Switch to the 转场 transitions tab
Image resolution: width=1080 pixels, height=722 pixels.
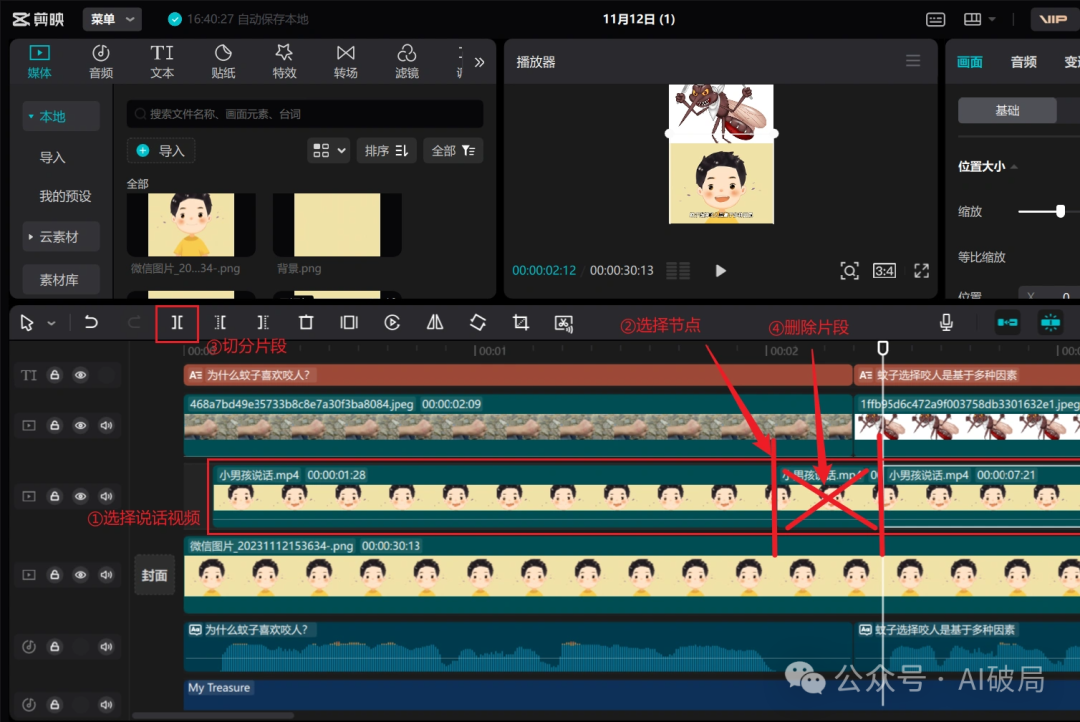[x=346, y=61]
